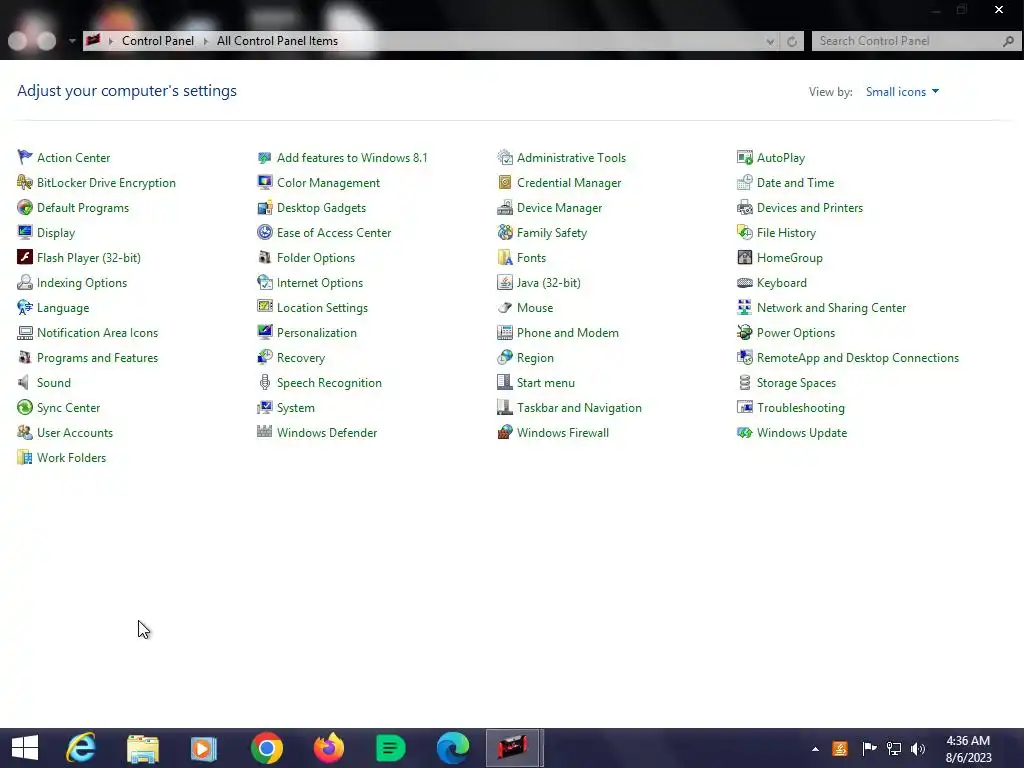This screenshot has width=1024, height=768.
Task: Click the Ease of Access Center icon
Action: pyautogui.click(x=264, y=232)
